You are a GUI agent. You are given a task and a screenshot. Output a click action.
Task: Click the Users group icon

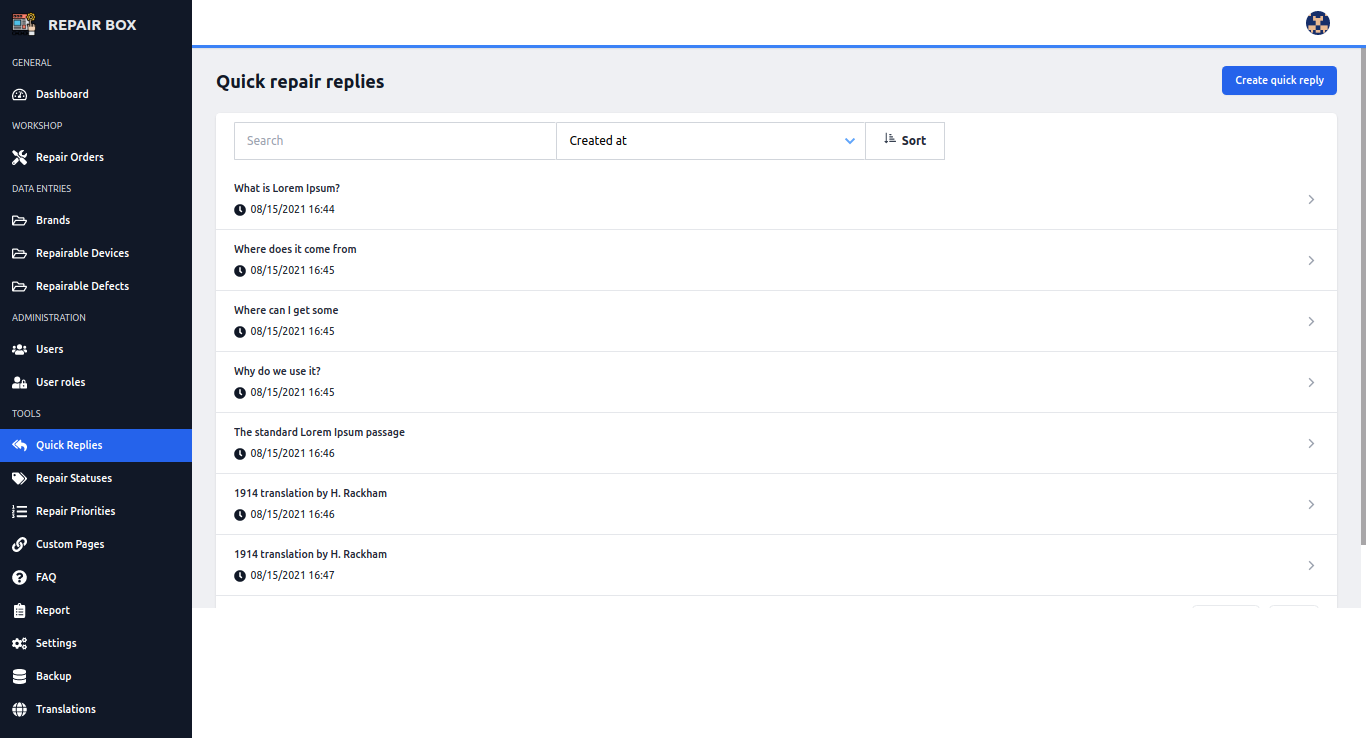(19, 349)
